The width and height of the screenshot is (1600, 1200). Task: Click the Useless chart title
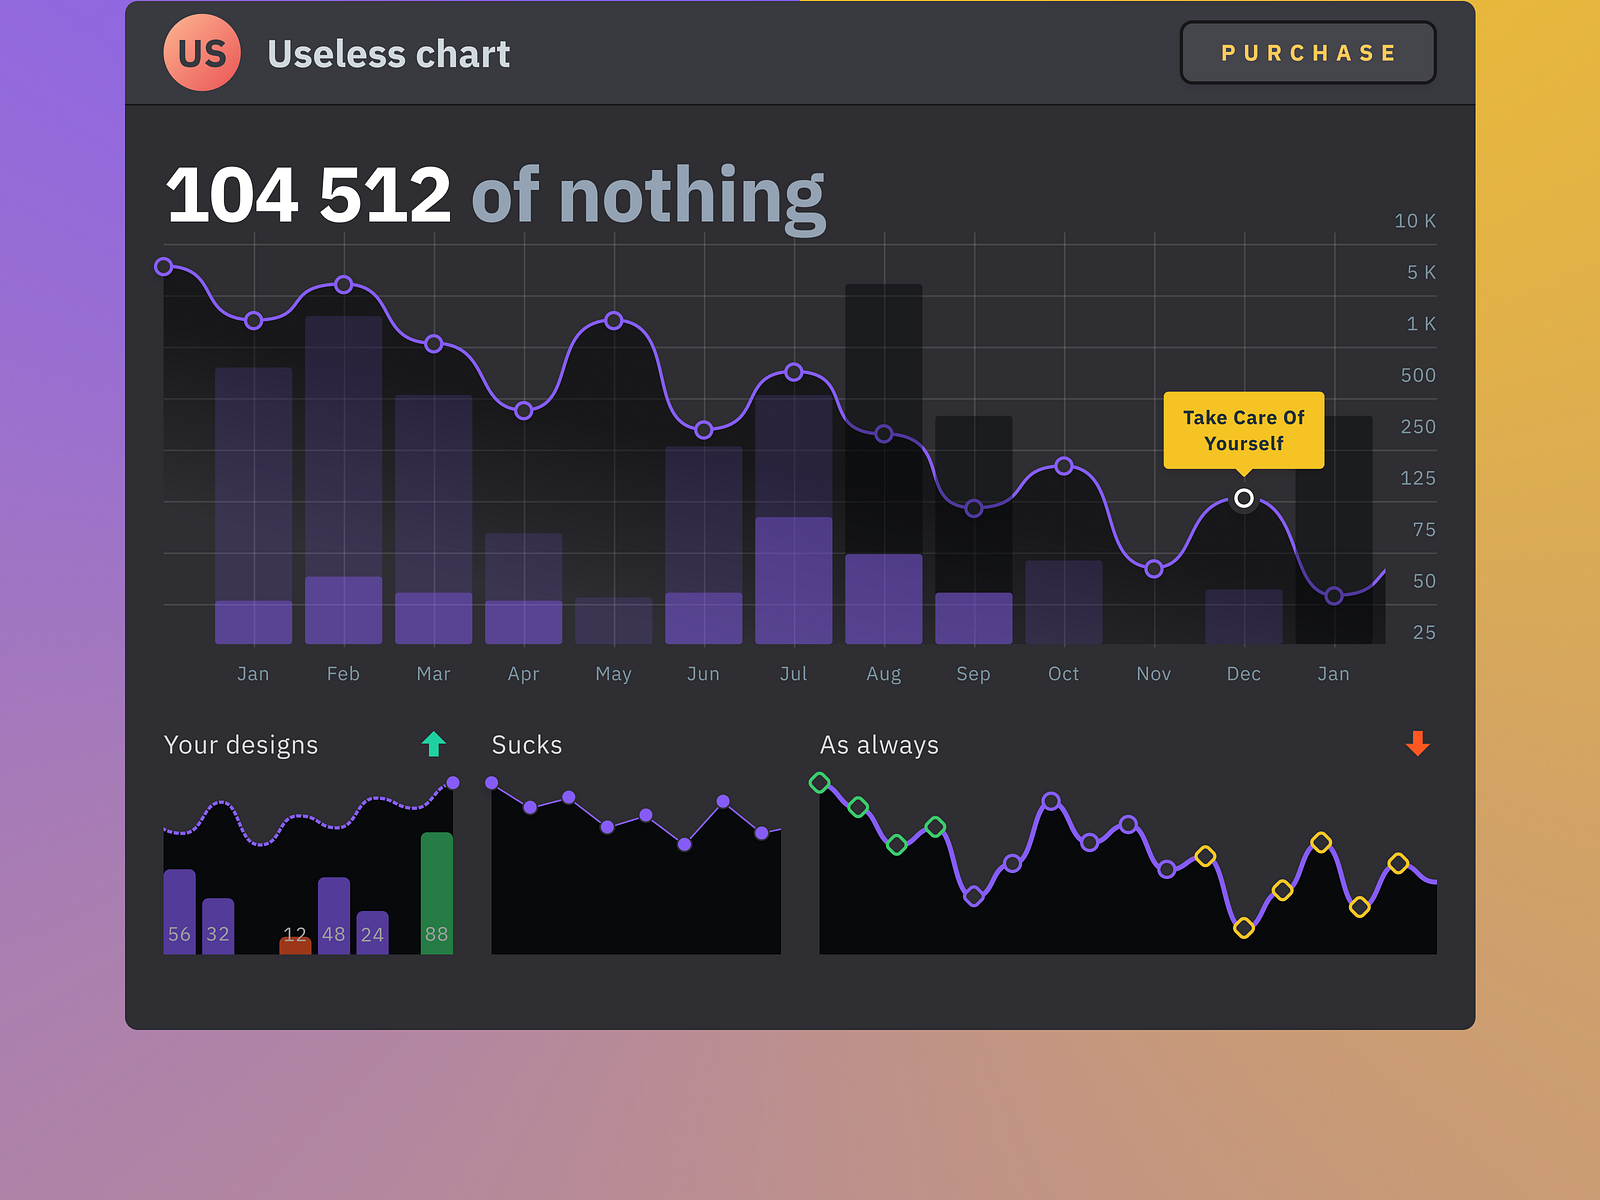coord(388,55)
